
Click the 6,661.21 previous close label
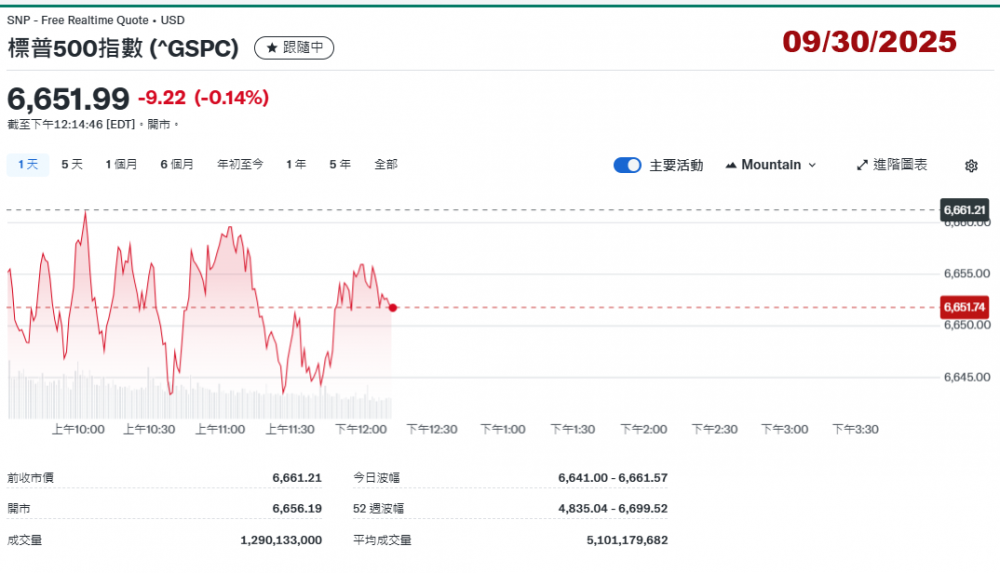pos(964,210)
